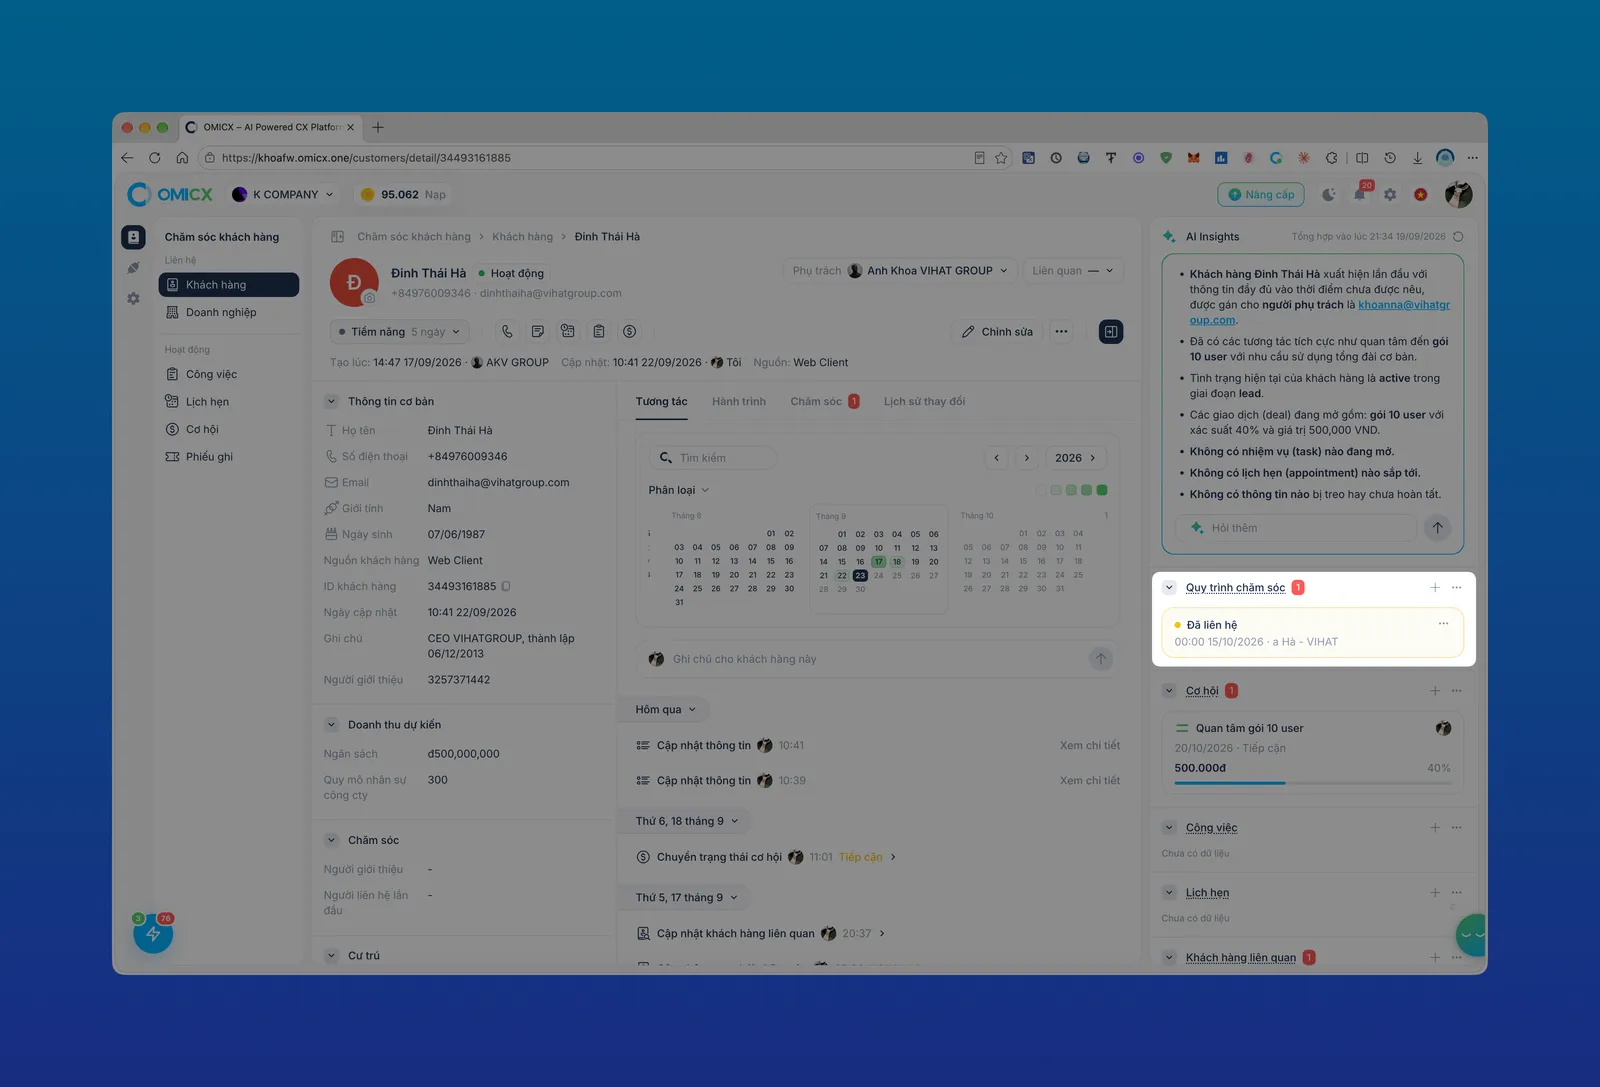Click the add note icon in action row
The image size is (1600, 1087).
click(x=538, y=332)
